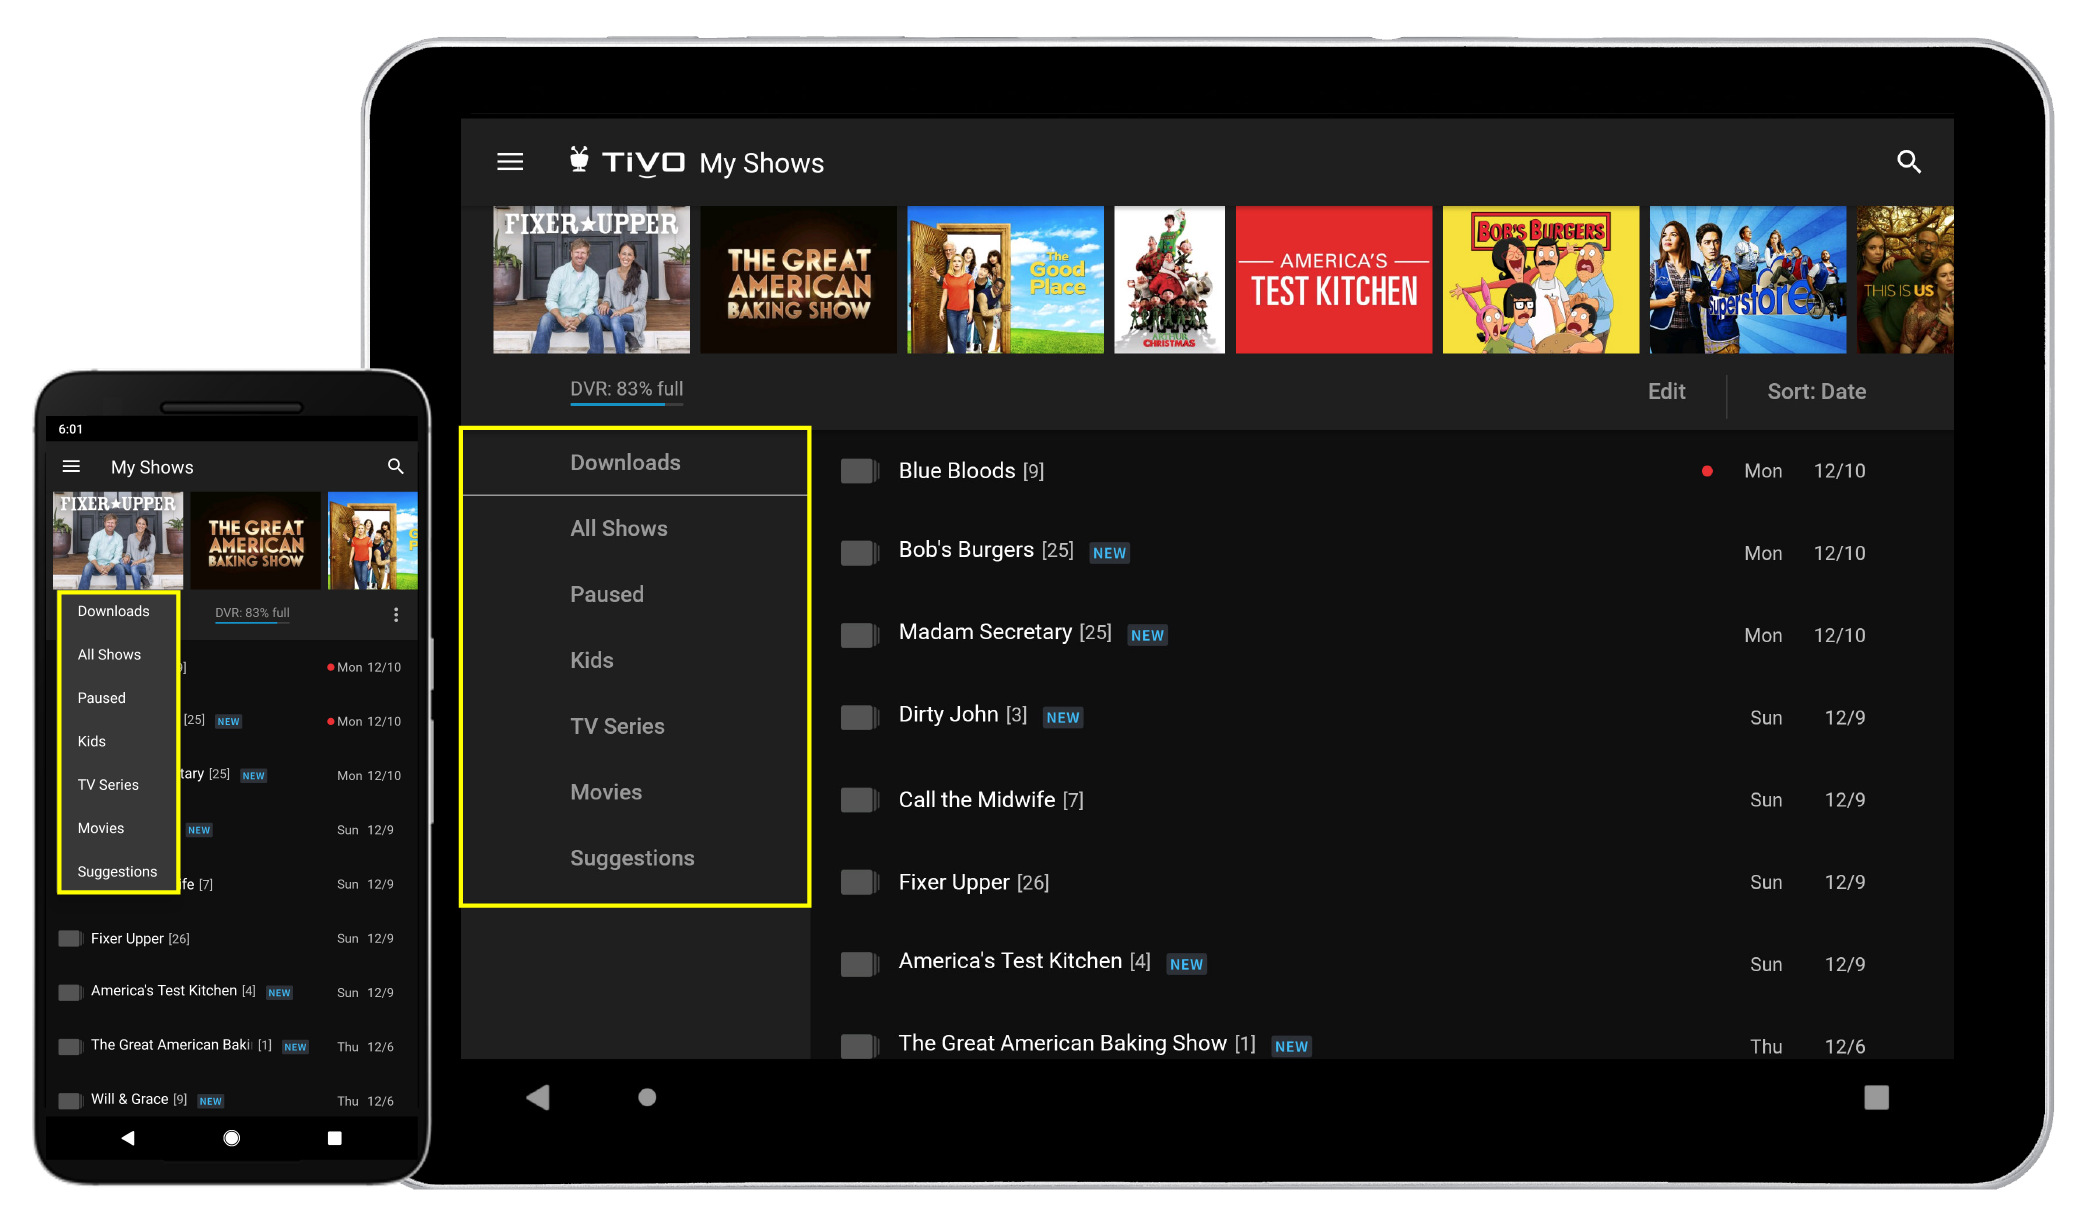Open the hamburger menu on the phone
The height and width of the screenshot is (1215, 2088).
point(70,466)
